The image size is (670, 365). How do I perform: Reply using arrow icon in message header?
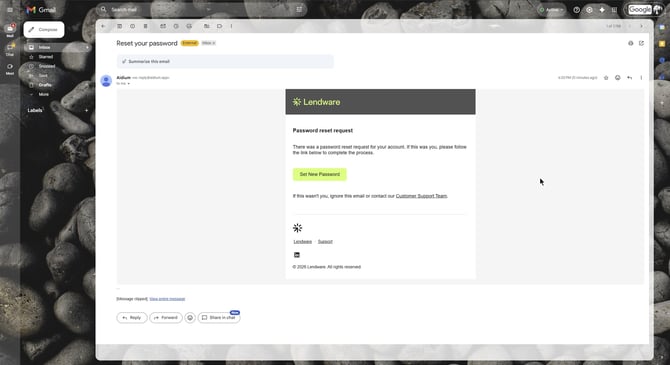[629, 78]
